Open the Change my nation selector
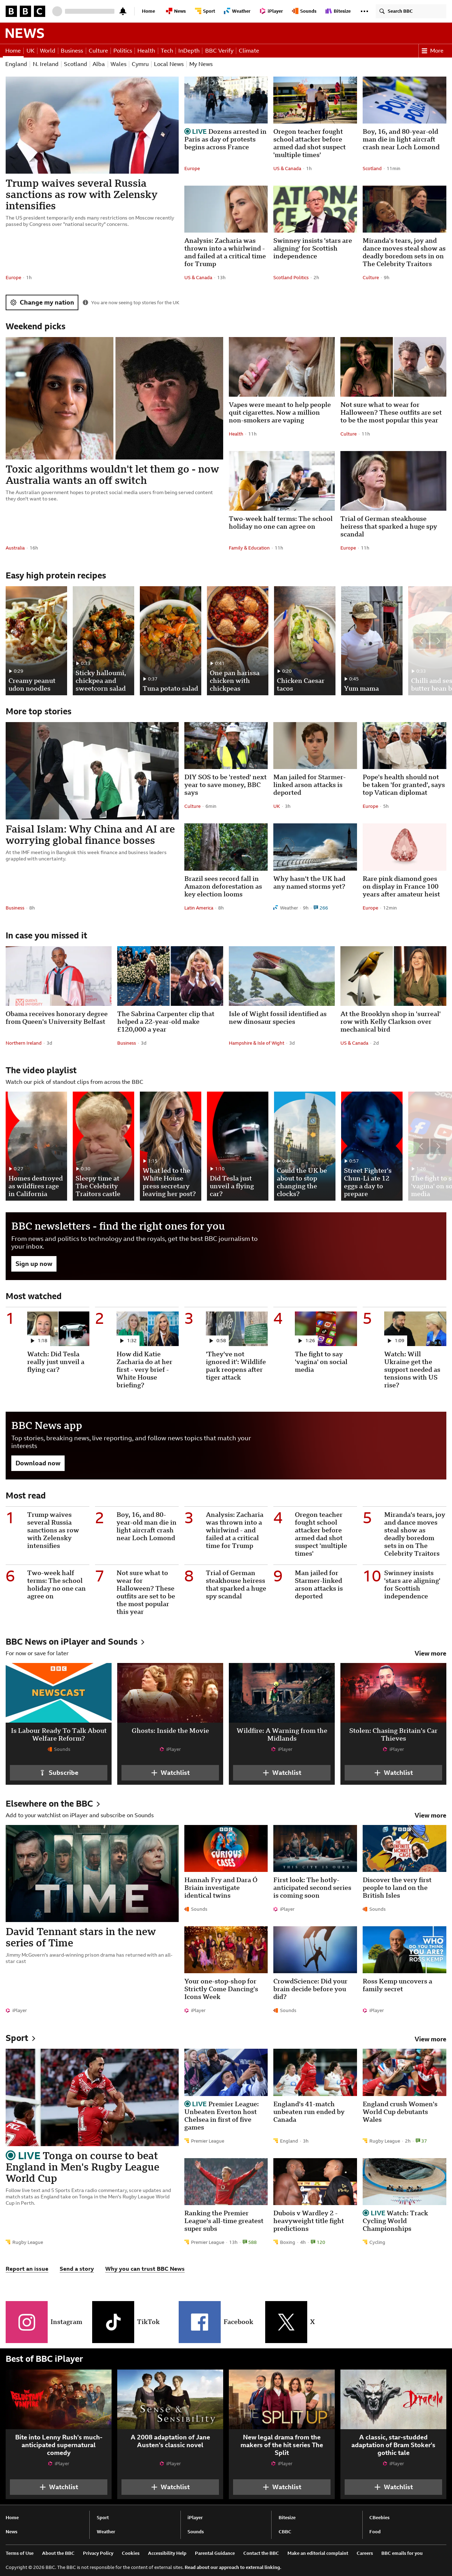 (x=42, y=302)
